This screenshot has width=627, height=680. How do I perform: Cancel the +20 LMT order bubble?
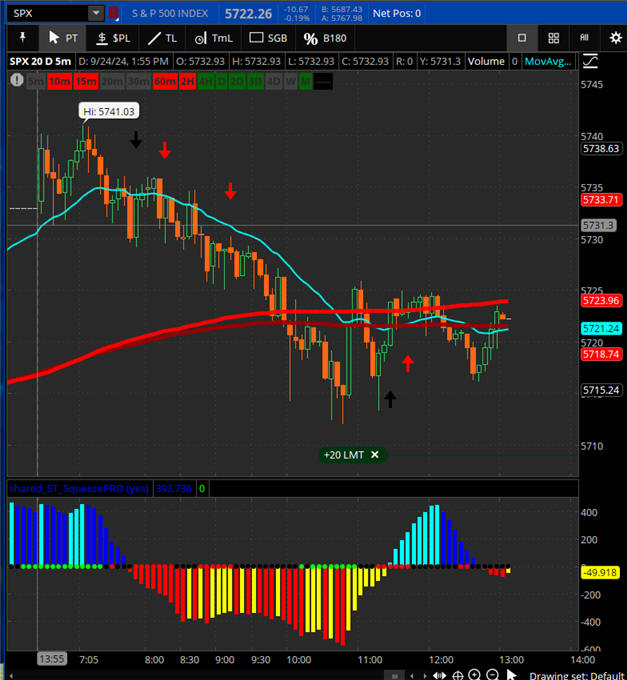click(x=375, y=454)
